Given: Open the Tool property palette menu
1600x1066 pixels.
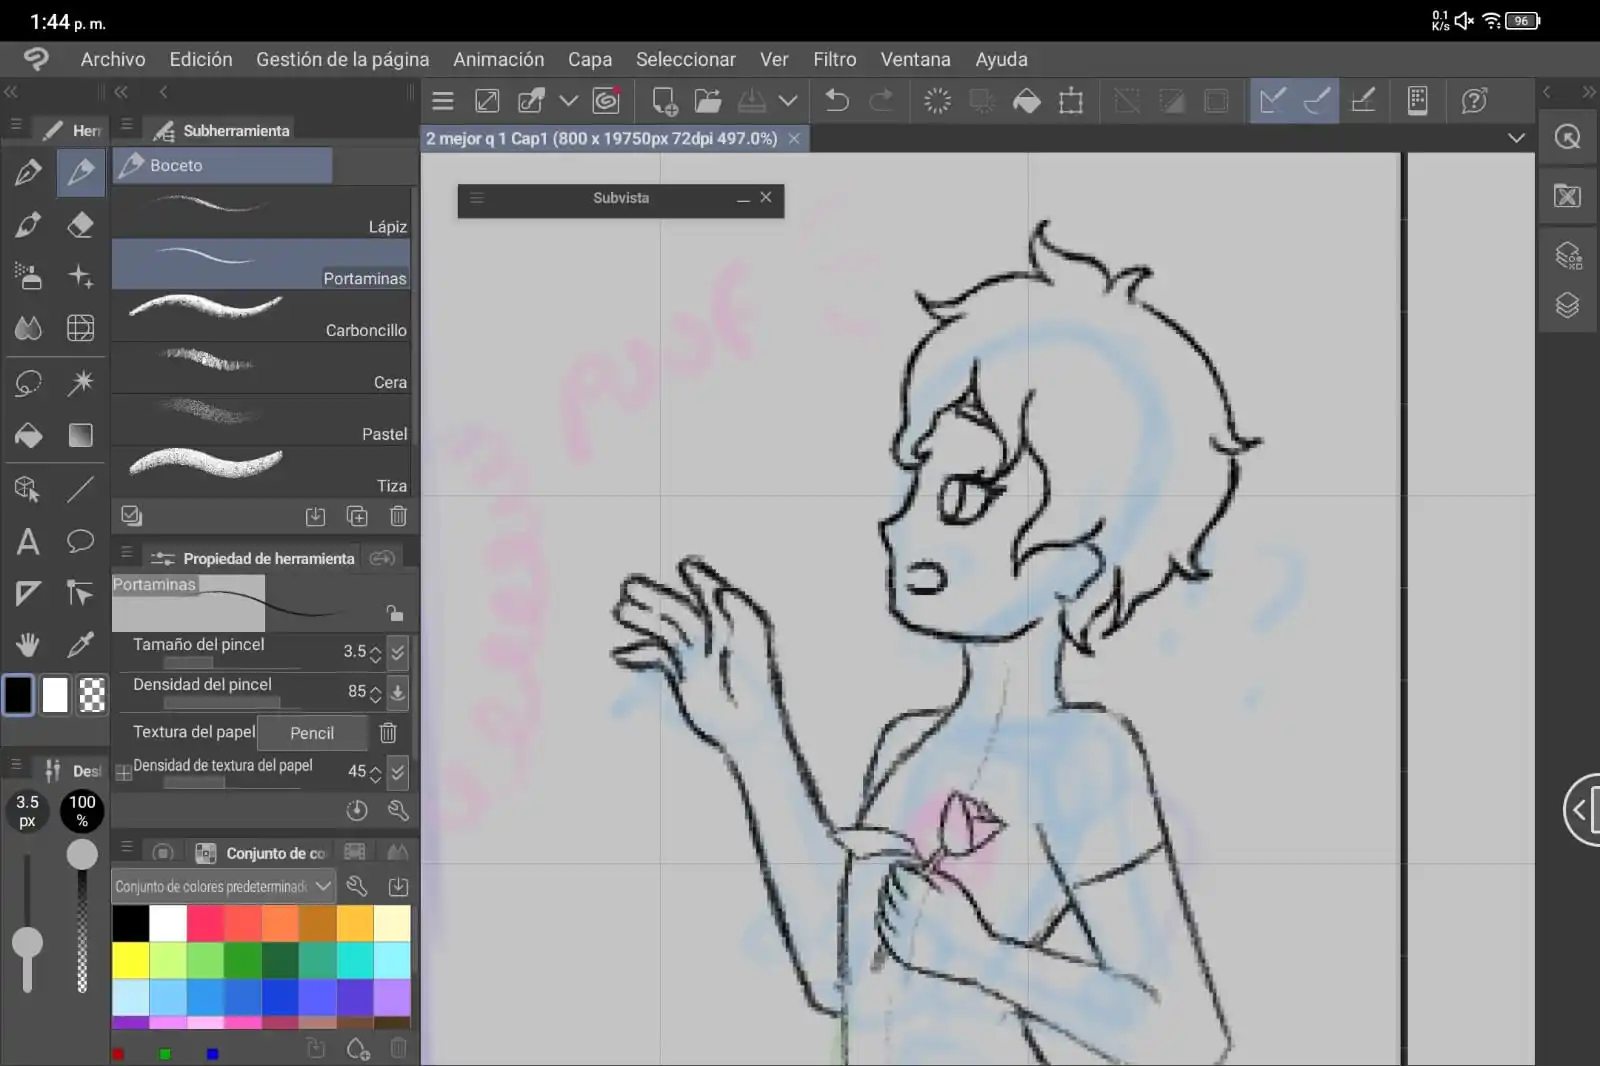Looking at the screenshot, I should point(127,552).
